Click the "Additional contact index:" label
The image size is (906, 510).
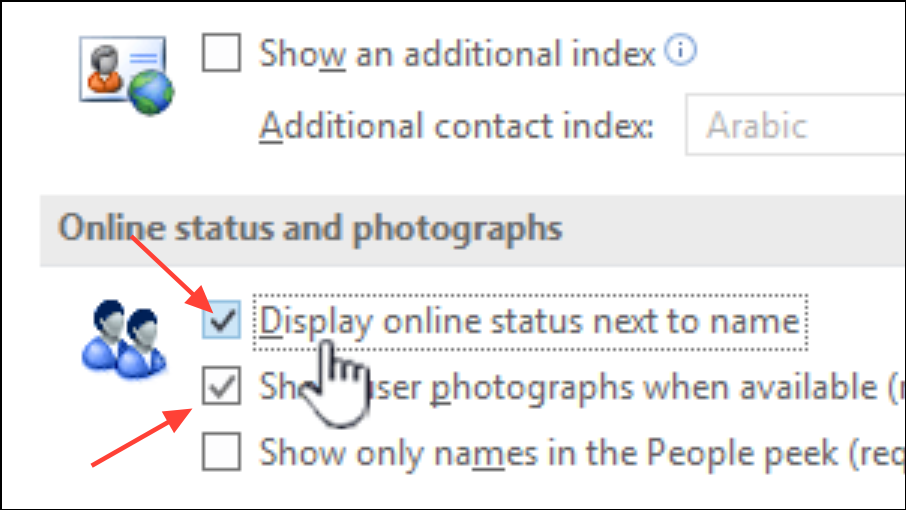point(457,126)
